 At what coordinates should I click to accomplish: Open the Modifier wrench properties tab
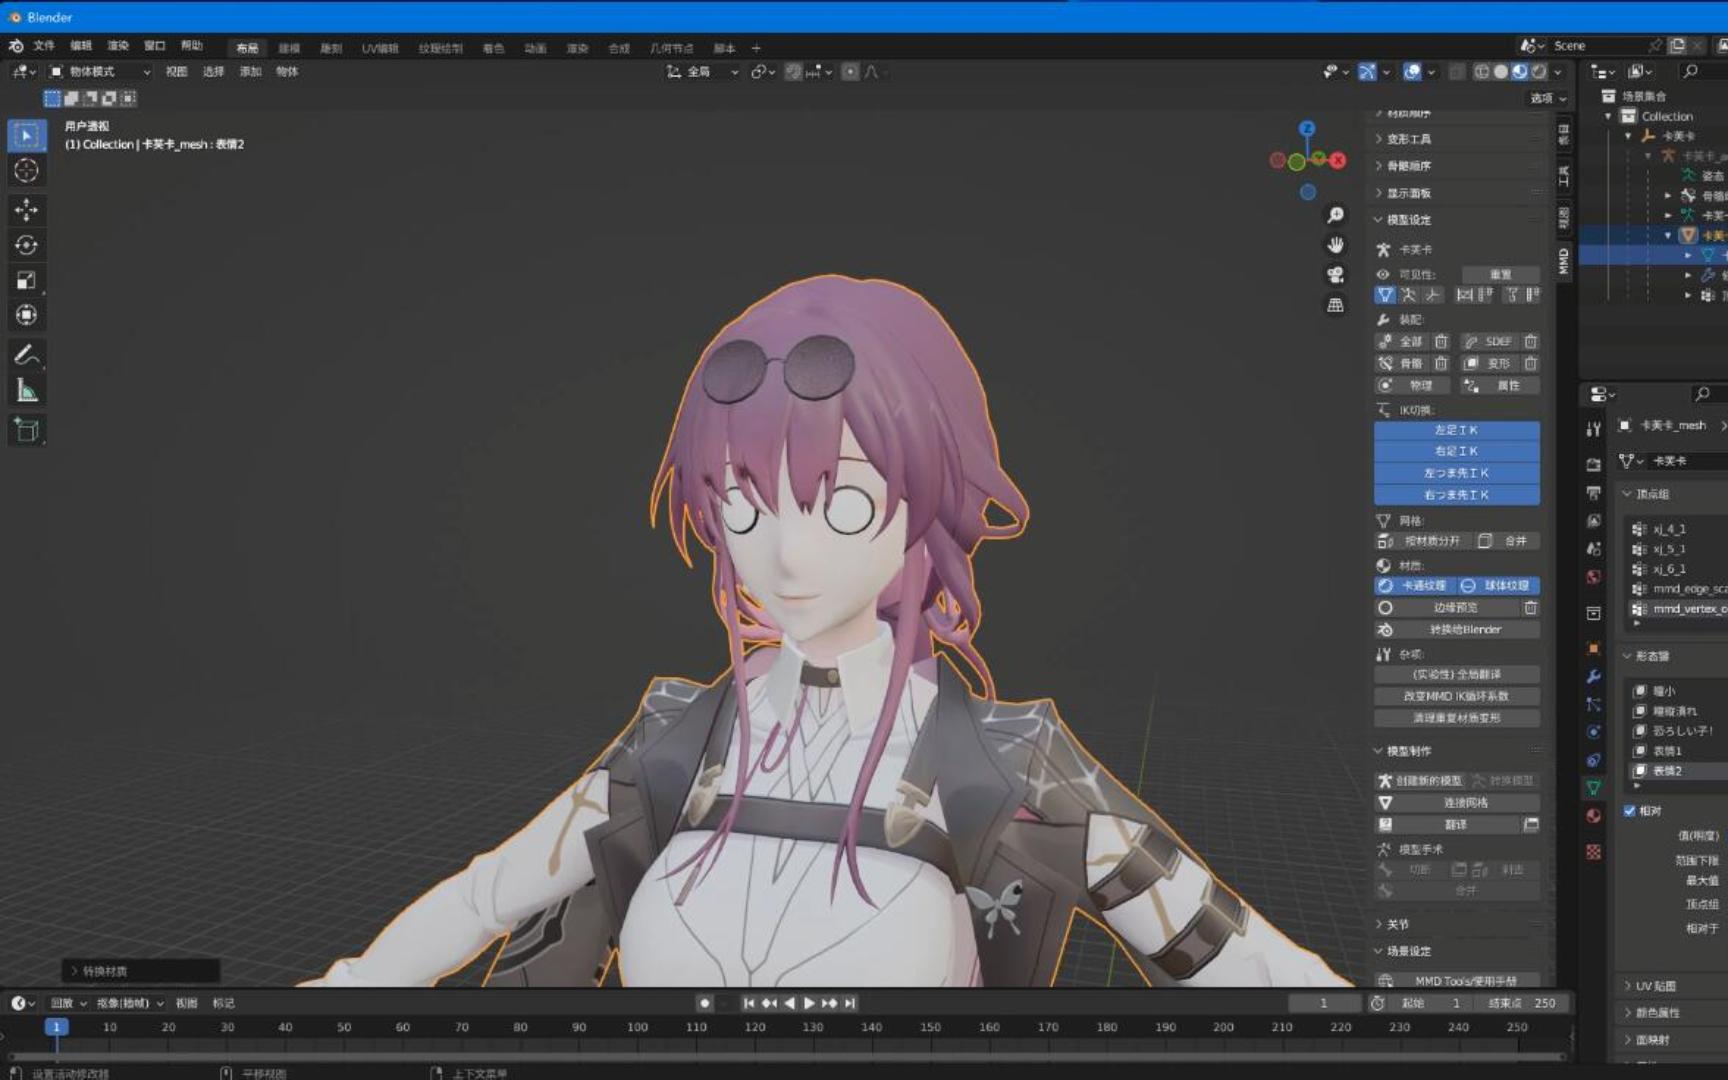point(1593,676)
